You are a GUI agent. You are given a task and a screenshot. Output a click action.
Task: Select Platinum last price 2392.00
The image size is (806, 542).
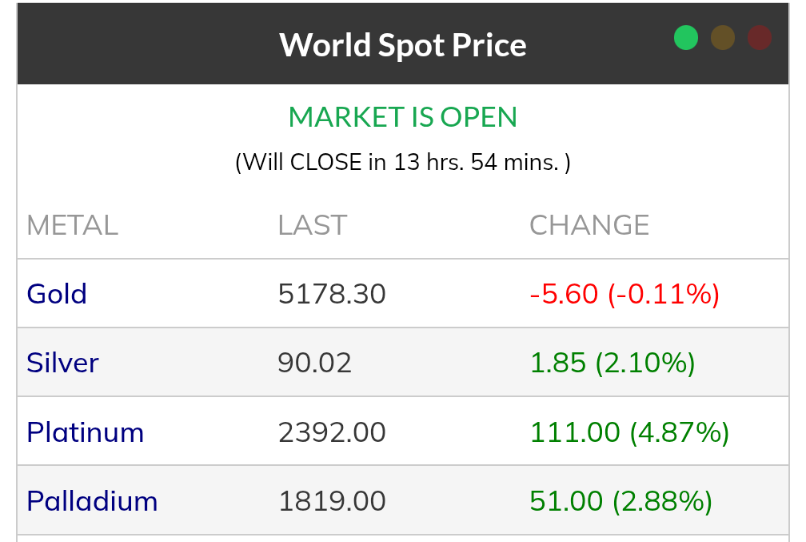332,432
